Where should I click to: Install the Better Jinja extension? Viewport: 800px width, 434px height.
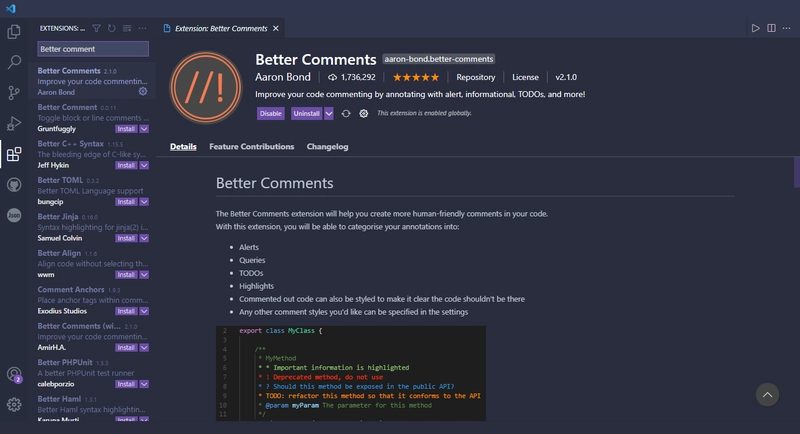[126, 238]
